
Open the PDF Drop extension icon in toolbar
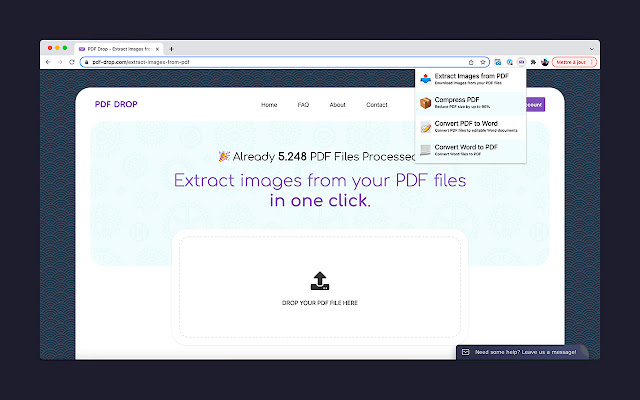[521, 62]
